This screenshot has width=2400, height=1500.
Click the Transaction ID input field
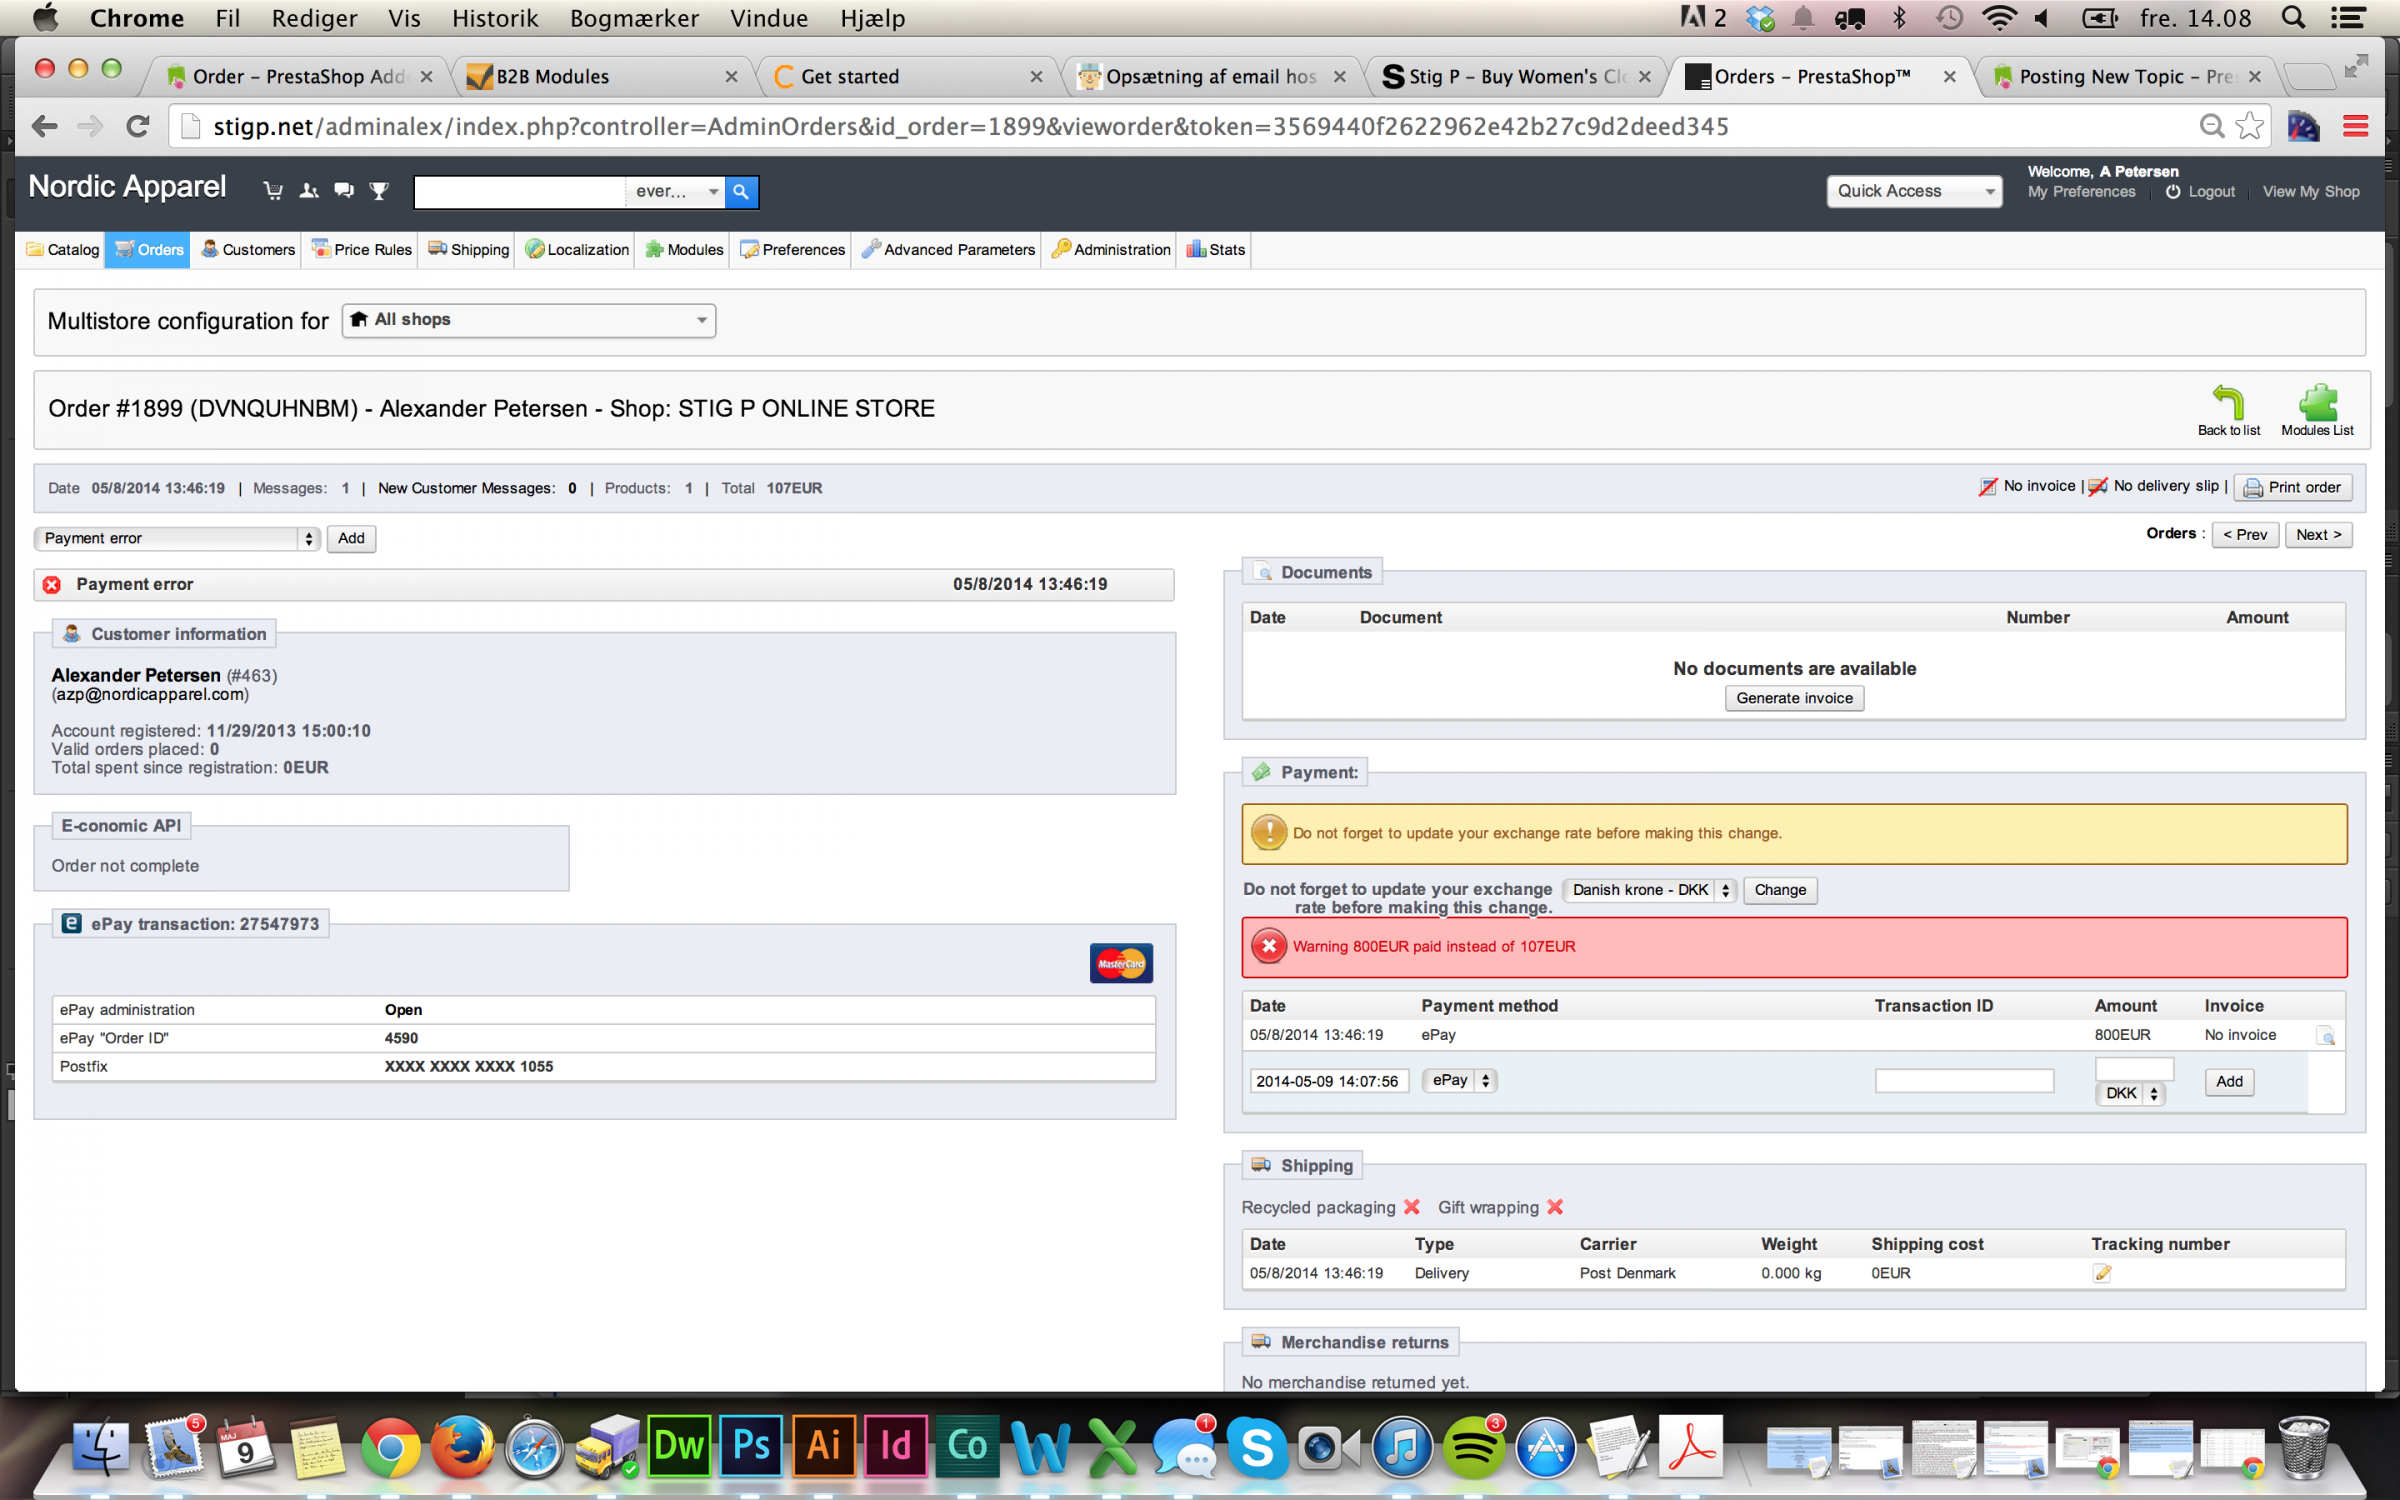tap(1963, 1080)
